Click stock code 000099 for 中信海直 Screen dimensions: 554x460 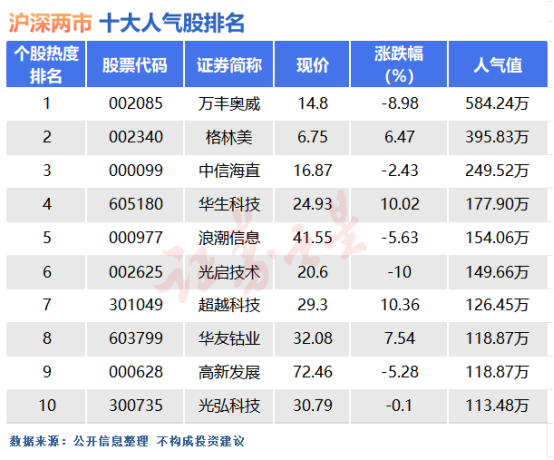[x=136, y=170]
